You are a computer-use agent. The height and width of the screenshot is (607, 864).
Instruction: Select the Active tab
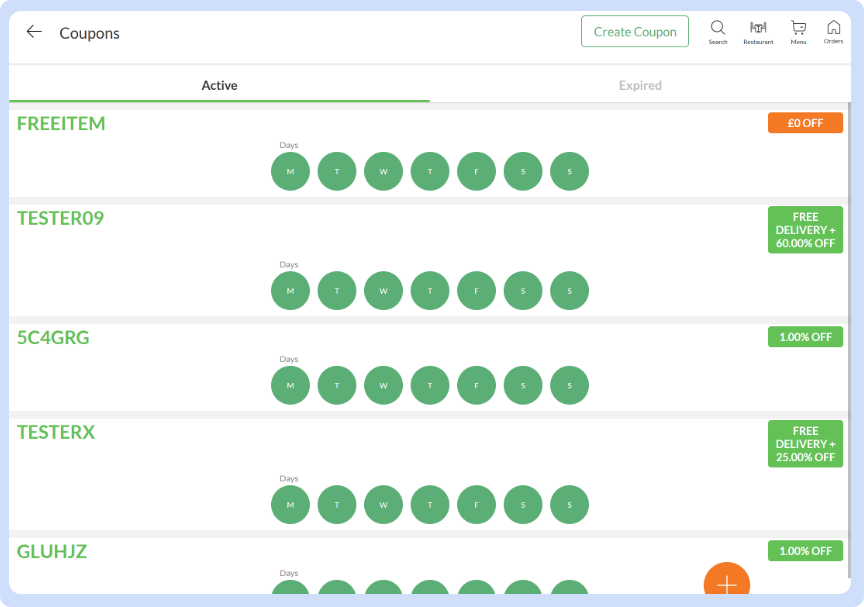click(219, 86)
